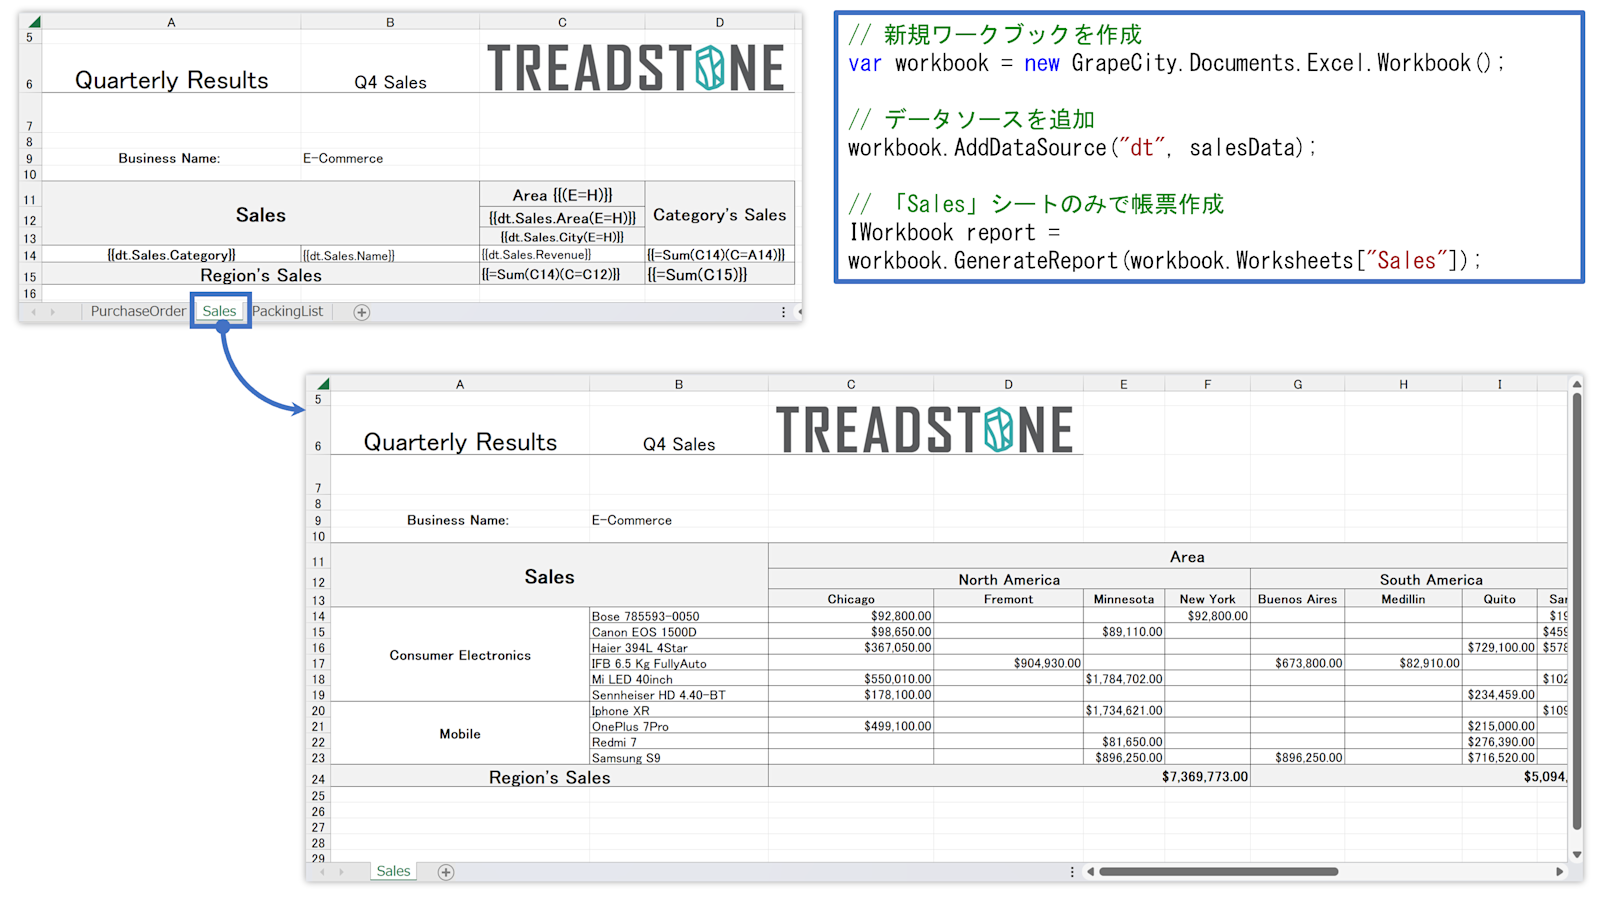The width and height of the screenshot is (1600, 901).
Task: Click the AddDataSource code line
Action: 1082,148
